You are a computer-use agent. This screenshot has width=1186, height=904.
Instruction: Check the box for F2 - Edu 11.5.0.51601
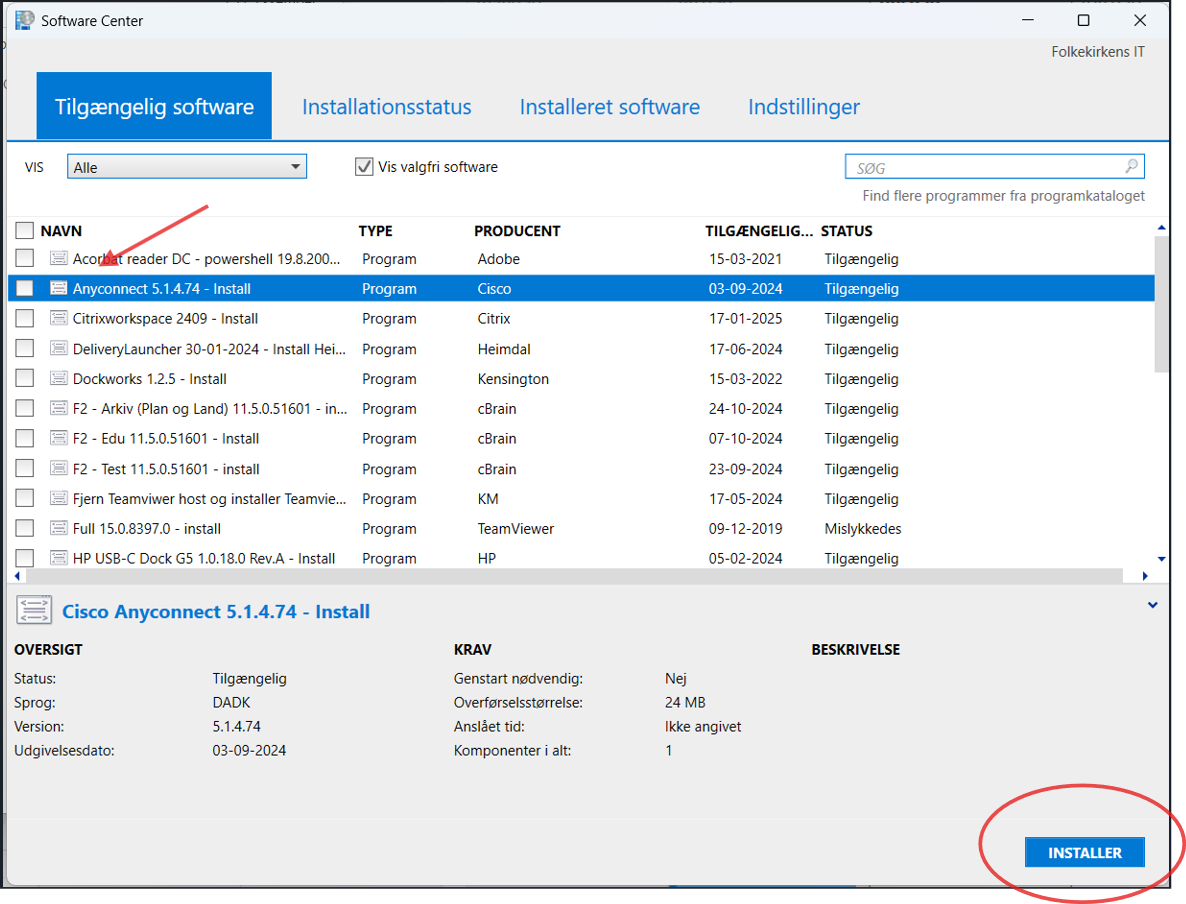coord(25,438)
